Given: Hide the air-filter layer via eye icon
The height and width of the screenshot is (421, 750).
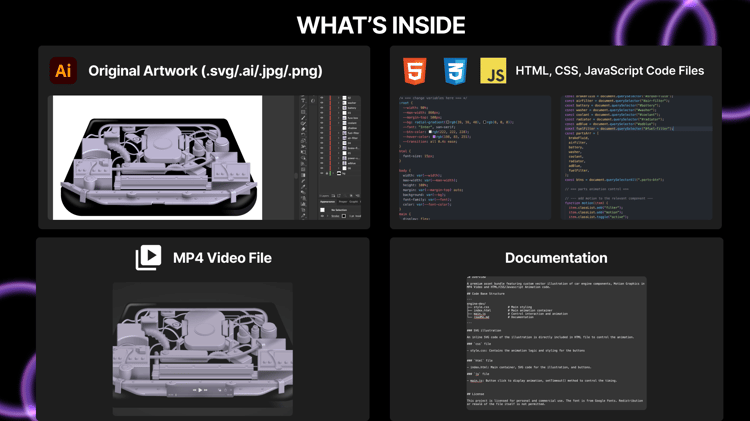Looking at the screenshot, I should coord(322,138).
